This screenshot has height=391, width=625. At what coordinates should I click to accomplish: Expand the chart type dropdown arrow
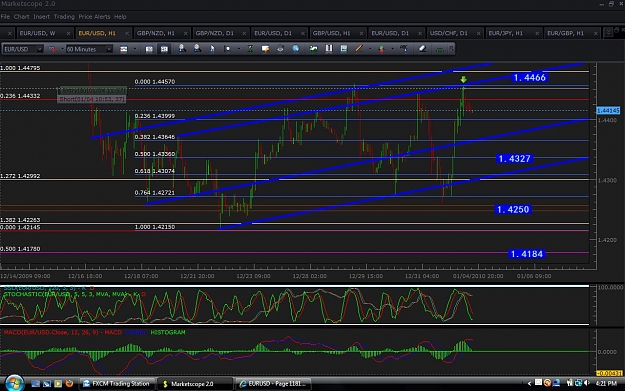point(134,49)
